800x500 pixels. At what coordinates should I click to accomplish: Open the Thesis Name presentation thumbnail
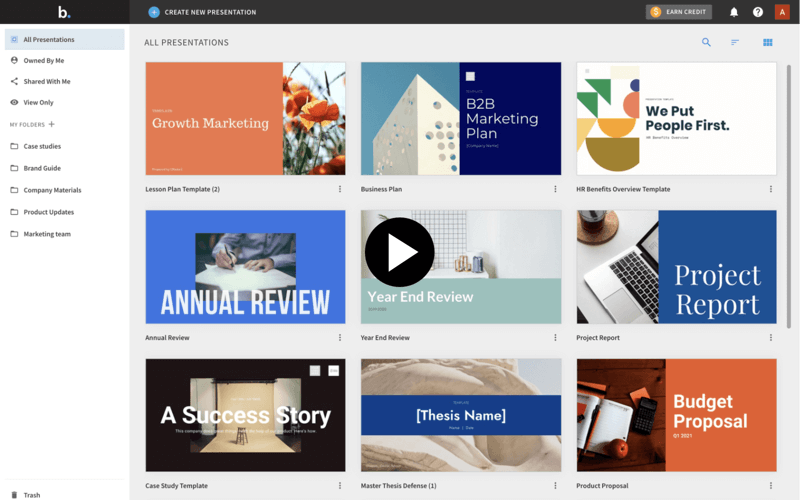pyautogui.click(x=461, y=415)
